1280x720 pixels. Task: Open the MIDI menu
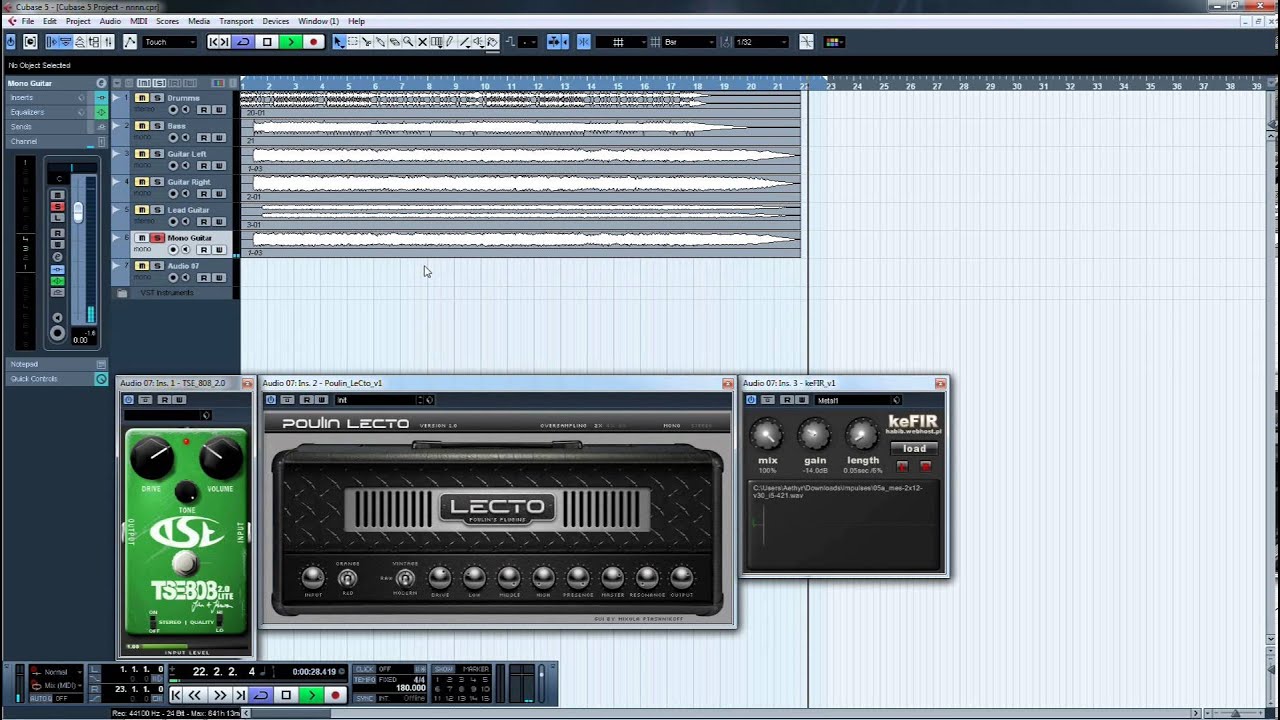[138, 21]
